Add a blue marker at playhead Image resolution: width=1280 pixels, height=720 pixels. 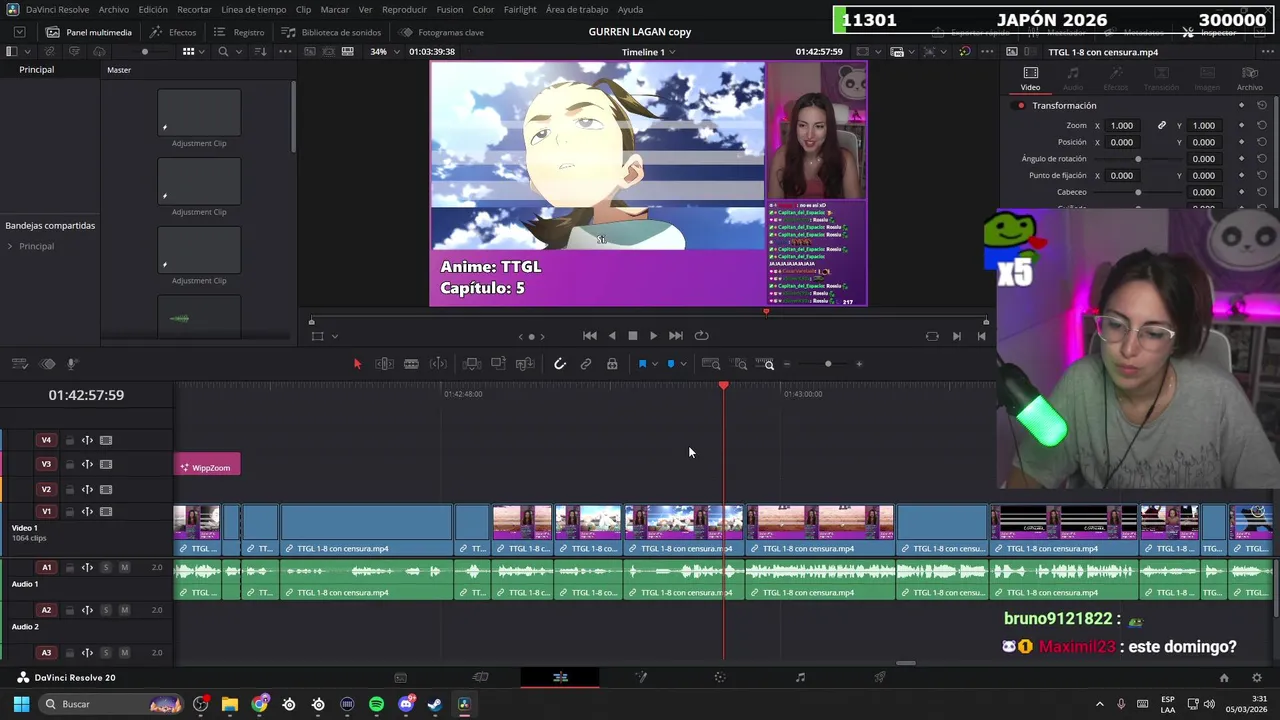[x=671, y=364]
